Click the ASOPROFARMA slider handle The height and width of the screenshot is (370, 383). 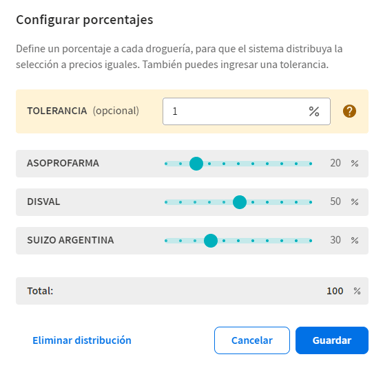(196, 164)
